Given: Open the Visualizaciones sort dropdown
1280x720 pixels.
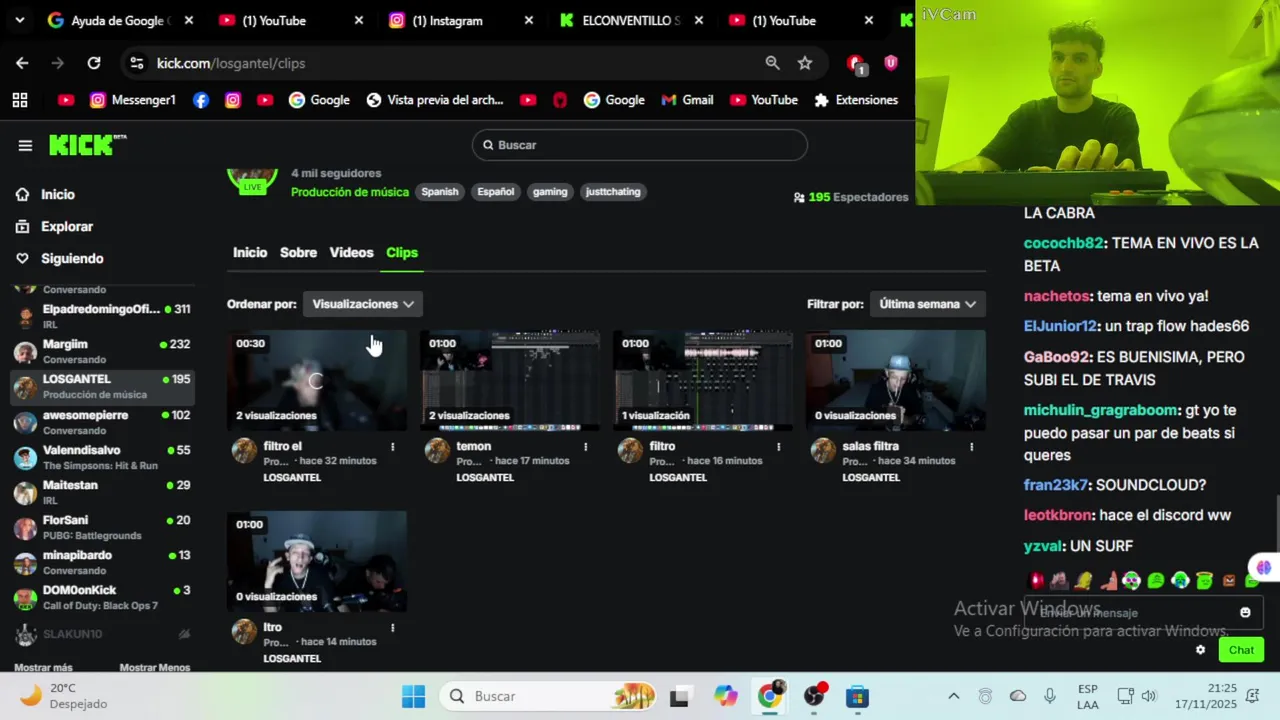Looking at the screenshot, I should point(363,304).
